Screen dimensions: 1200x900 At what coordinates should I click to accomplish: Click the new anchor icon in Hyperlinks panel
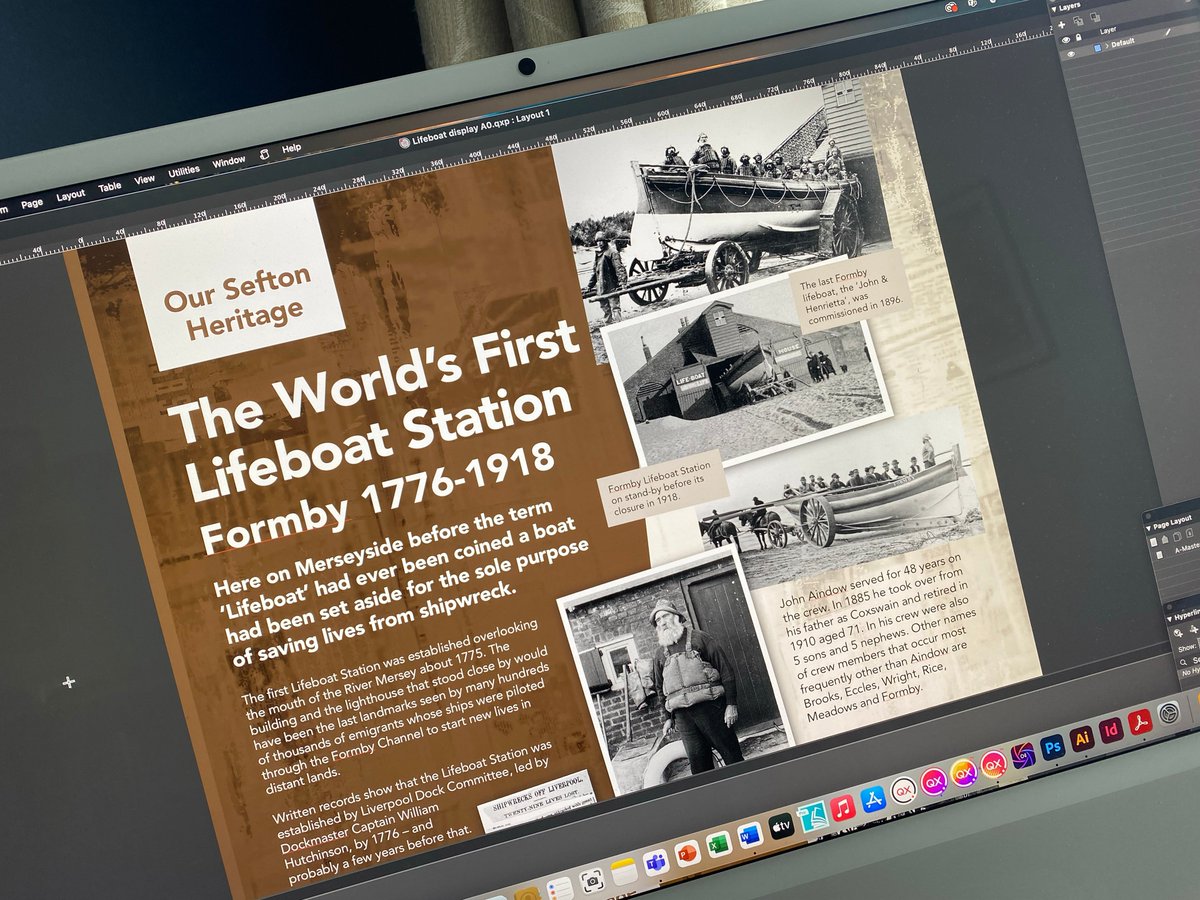click(1194, 629)
